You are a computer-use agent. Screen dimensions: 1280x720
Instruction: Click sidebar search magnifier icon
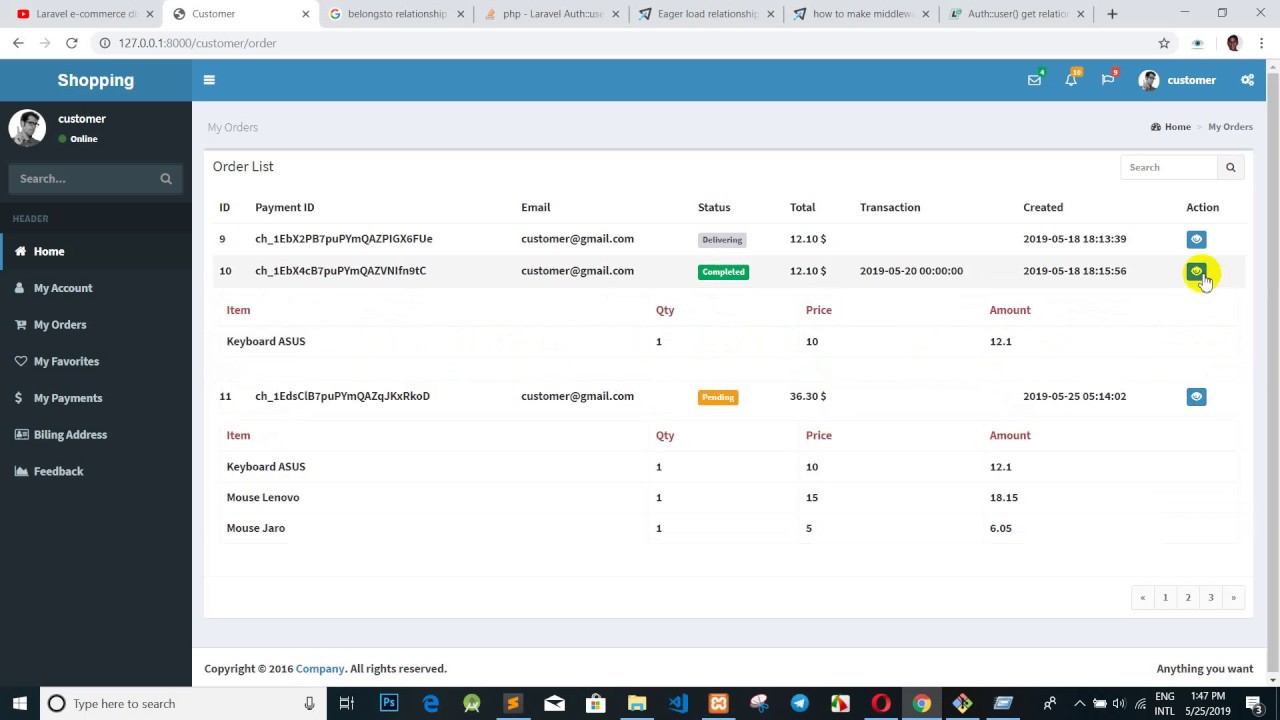click(x=166, y=179)
